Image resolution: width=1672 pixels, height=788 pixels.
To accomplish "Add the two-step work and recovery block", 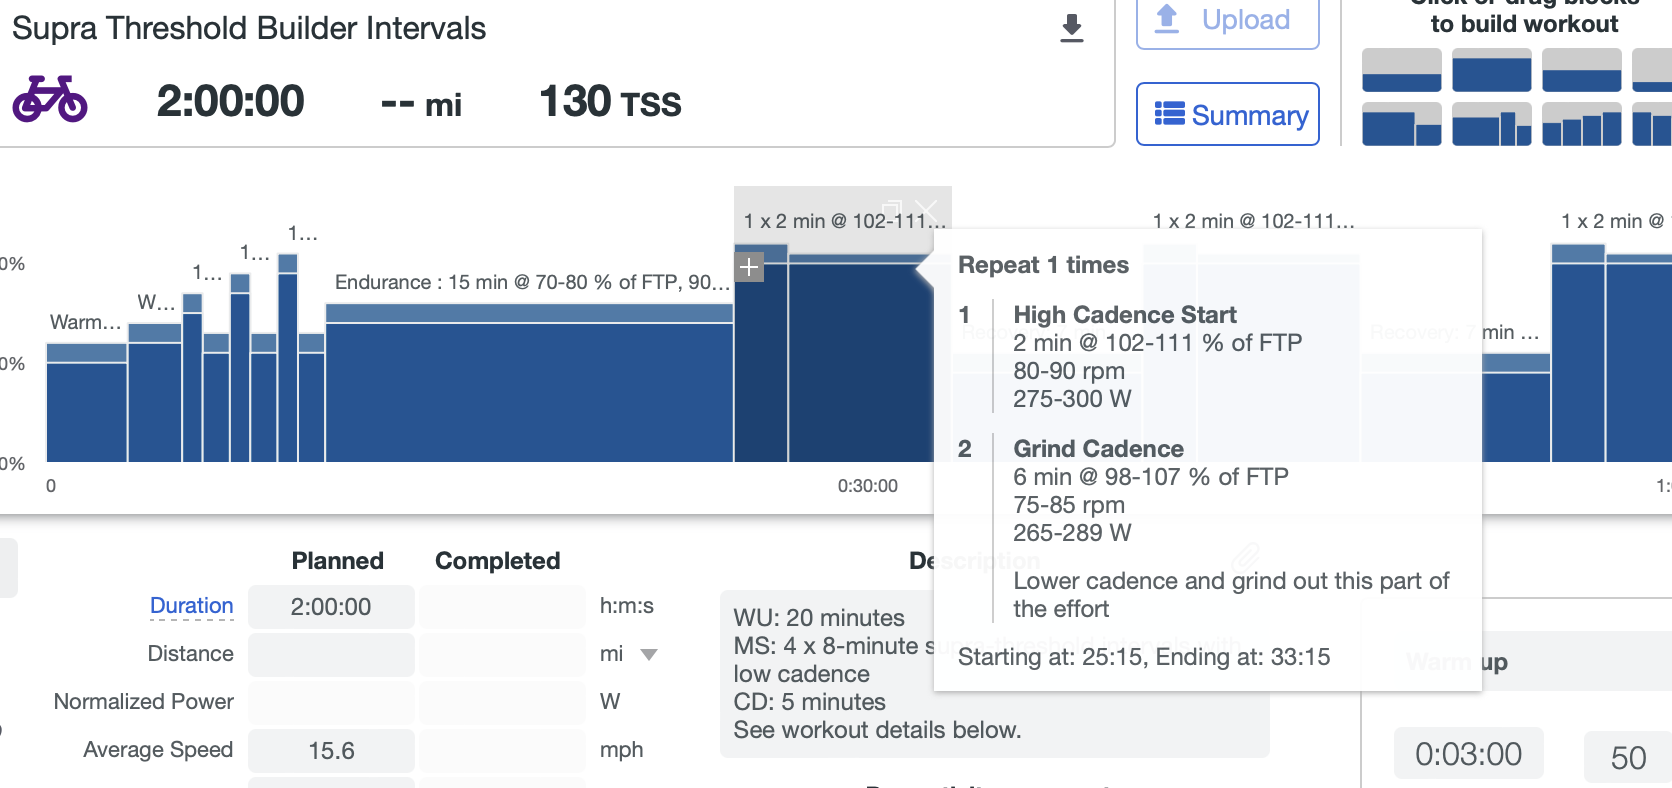I will pos(1401,126).
